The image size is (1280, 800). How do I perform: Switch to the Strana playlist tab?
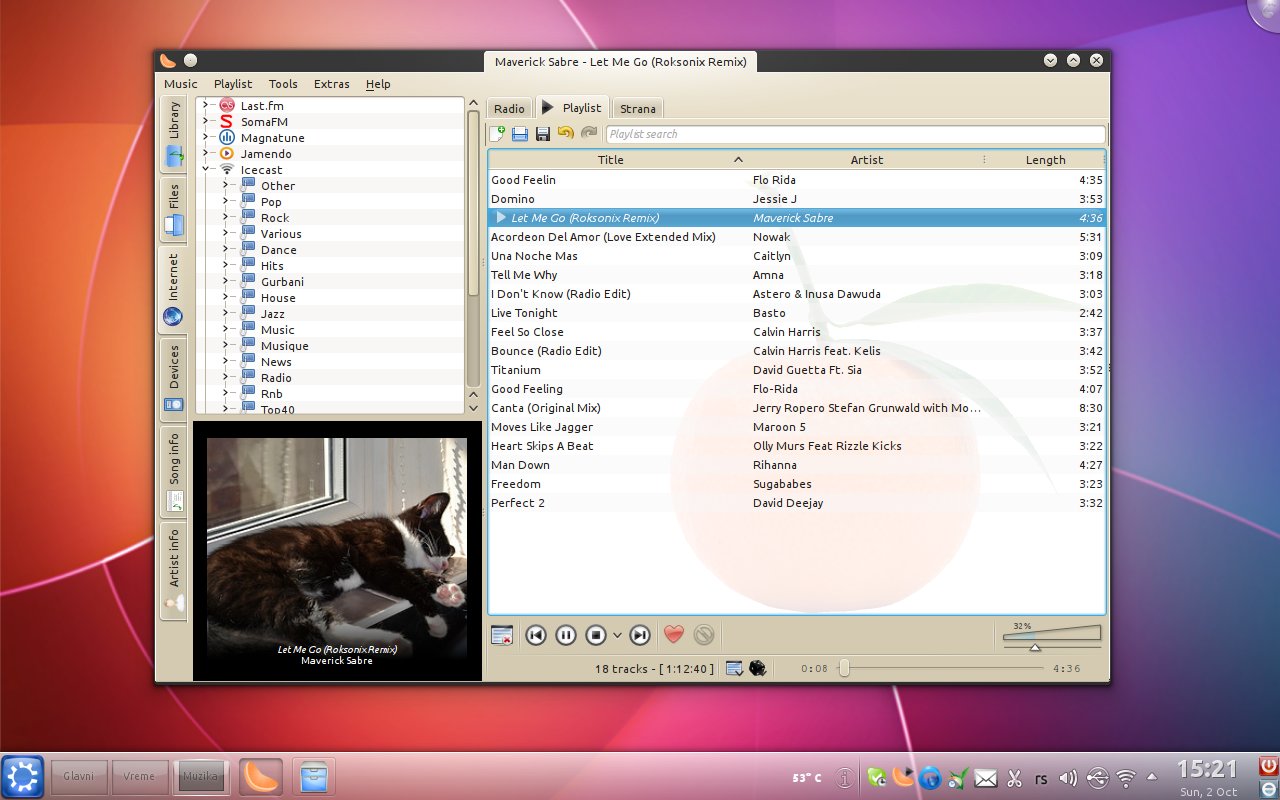[x=638, y=108]
